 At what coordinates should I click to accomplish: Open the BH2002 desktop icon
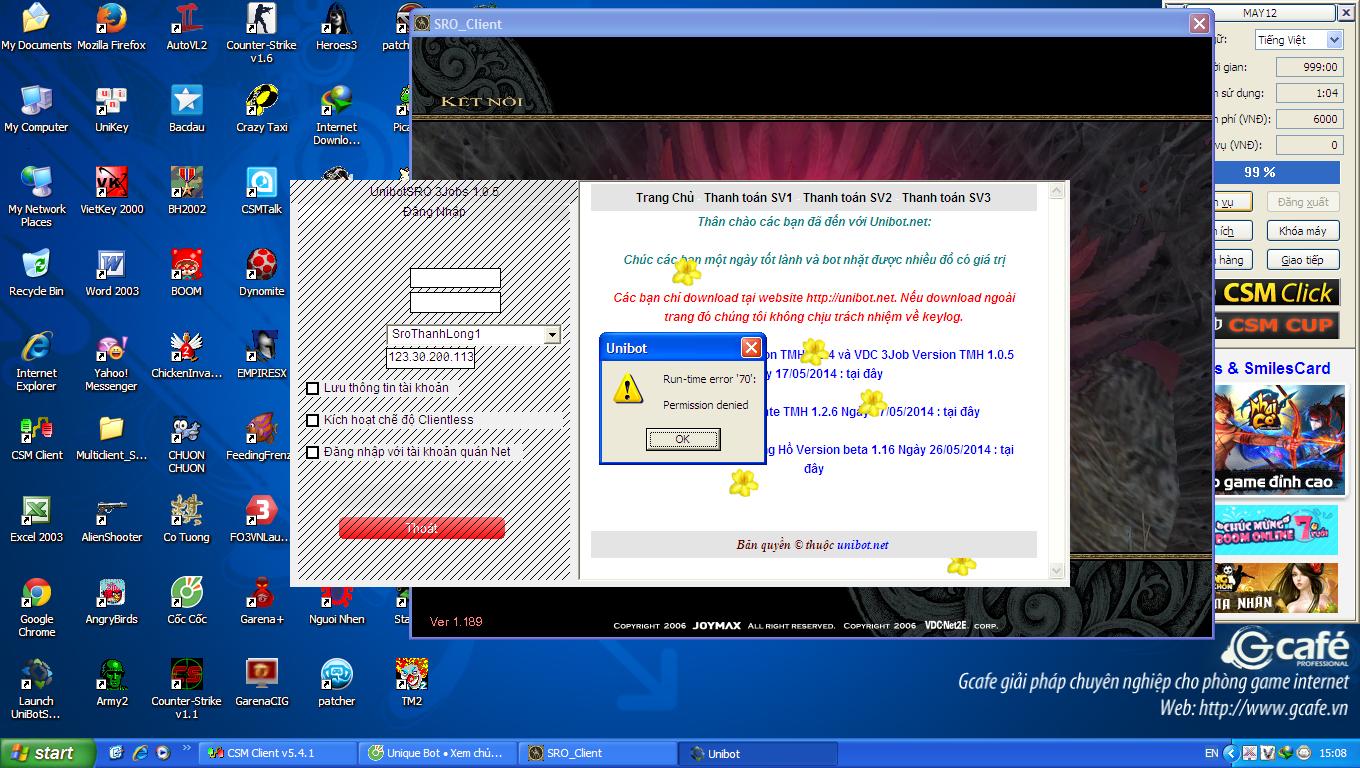click(x=186, y=191)
